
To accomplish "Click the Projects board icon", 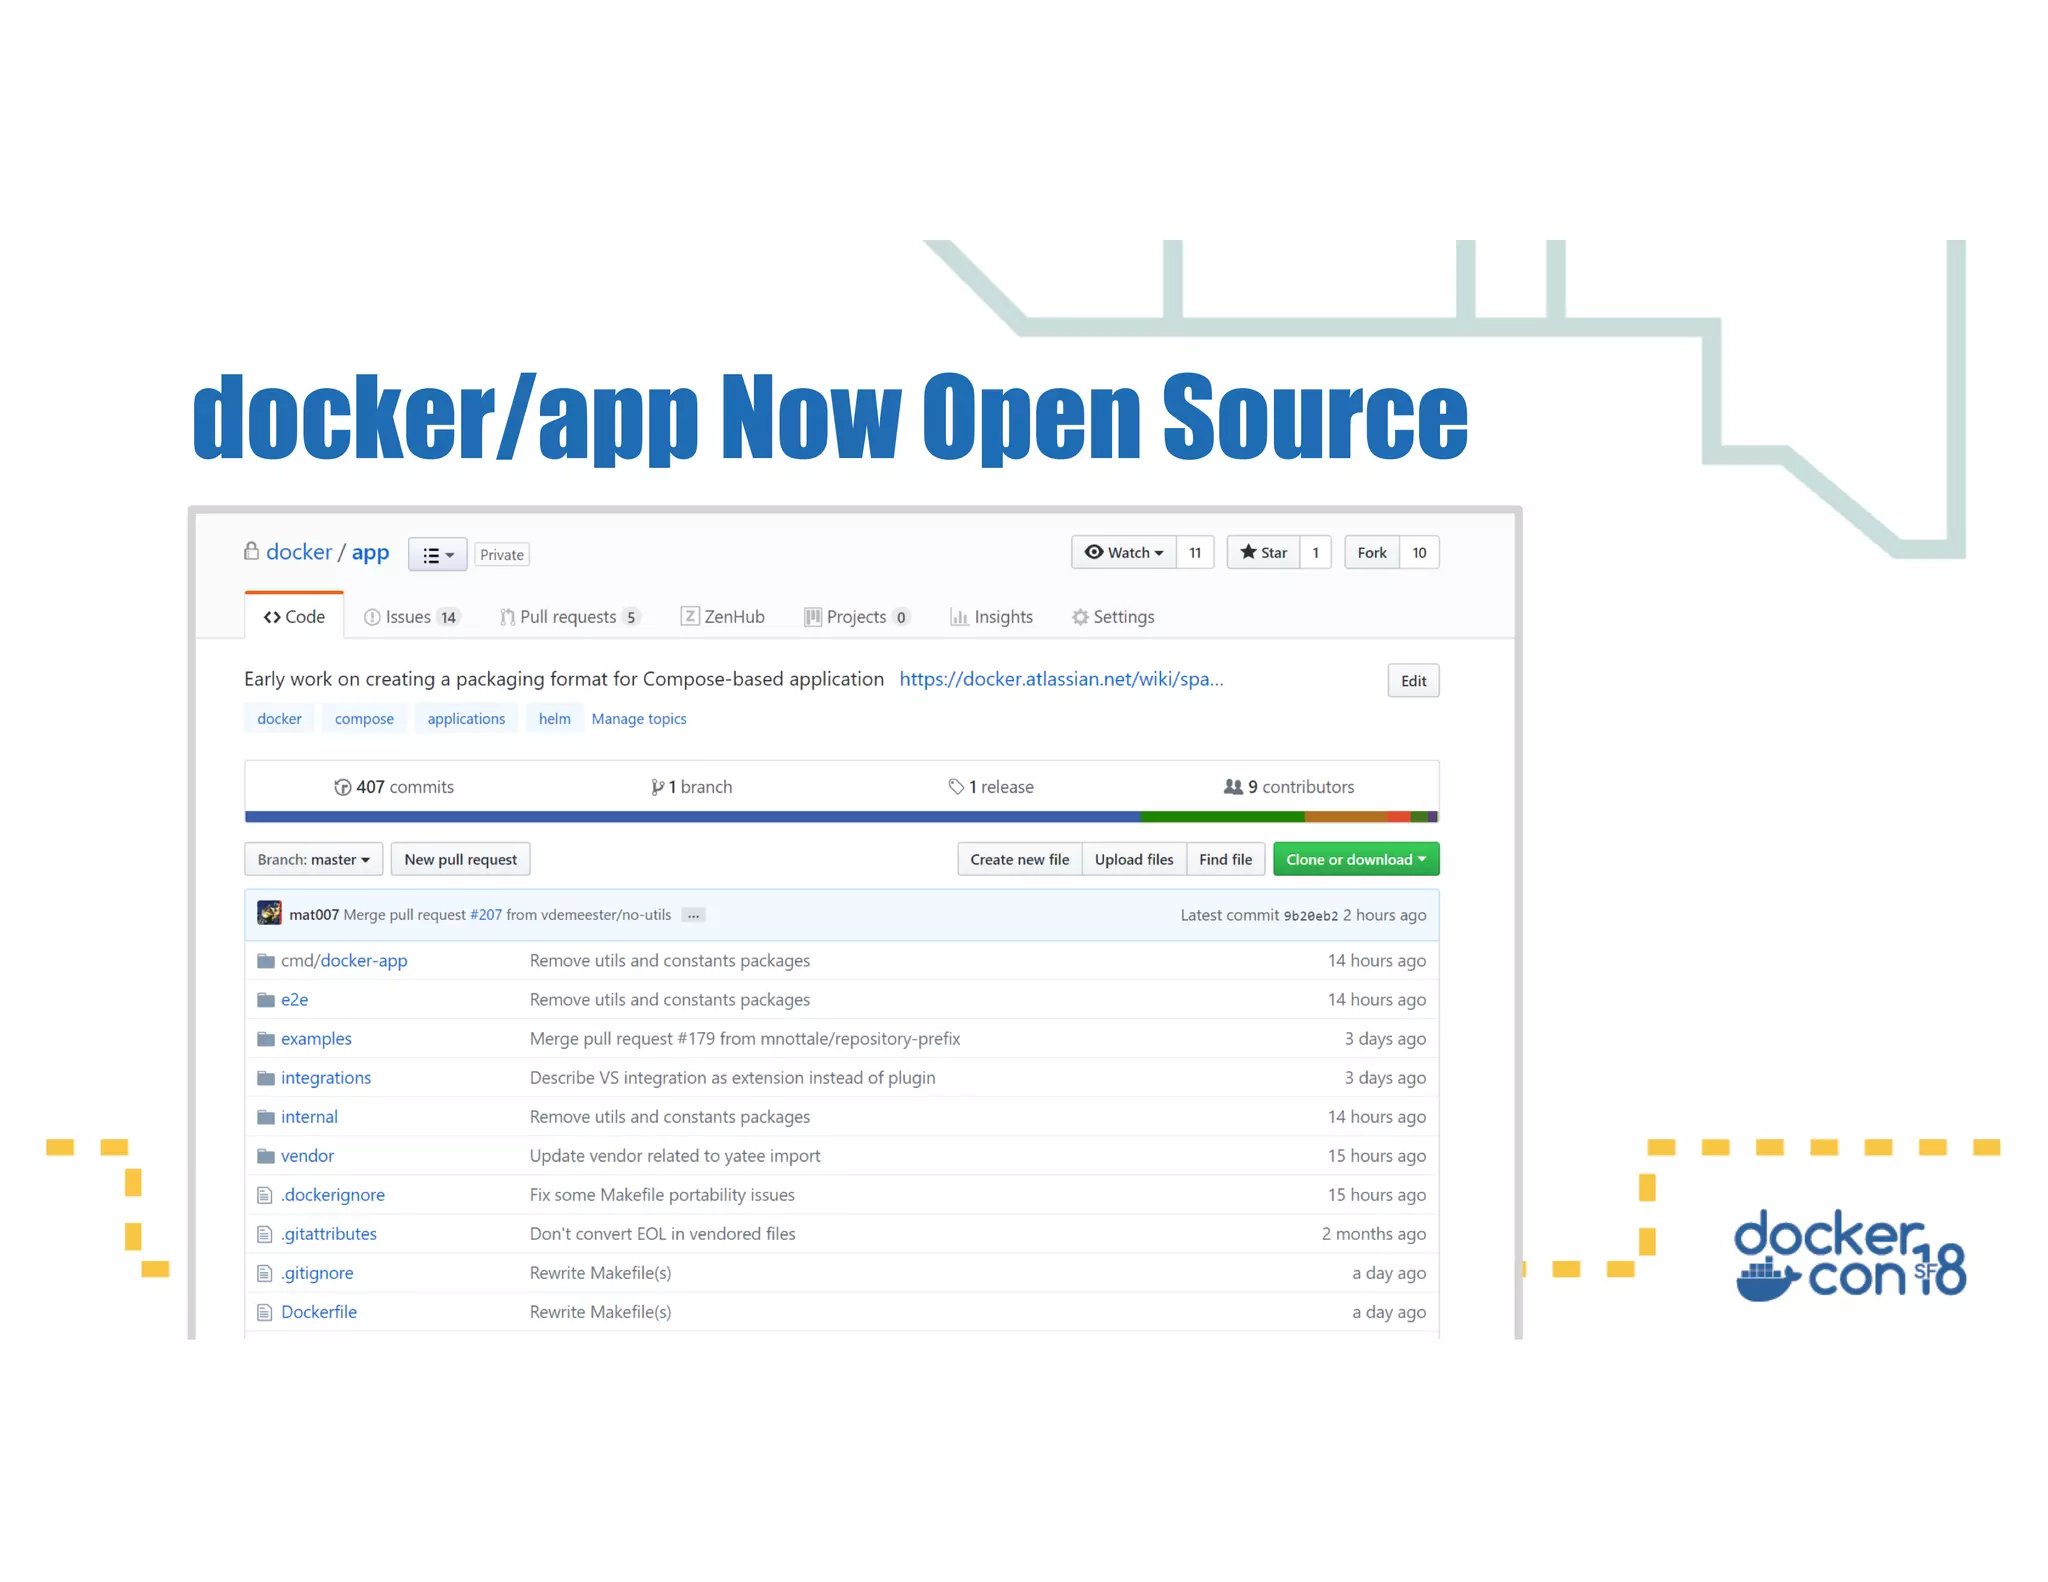I will coord(813,617).
